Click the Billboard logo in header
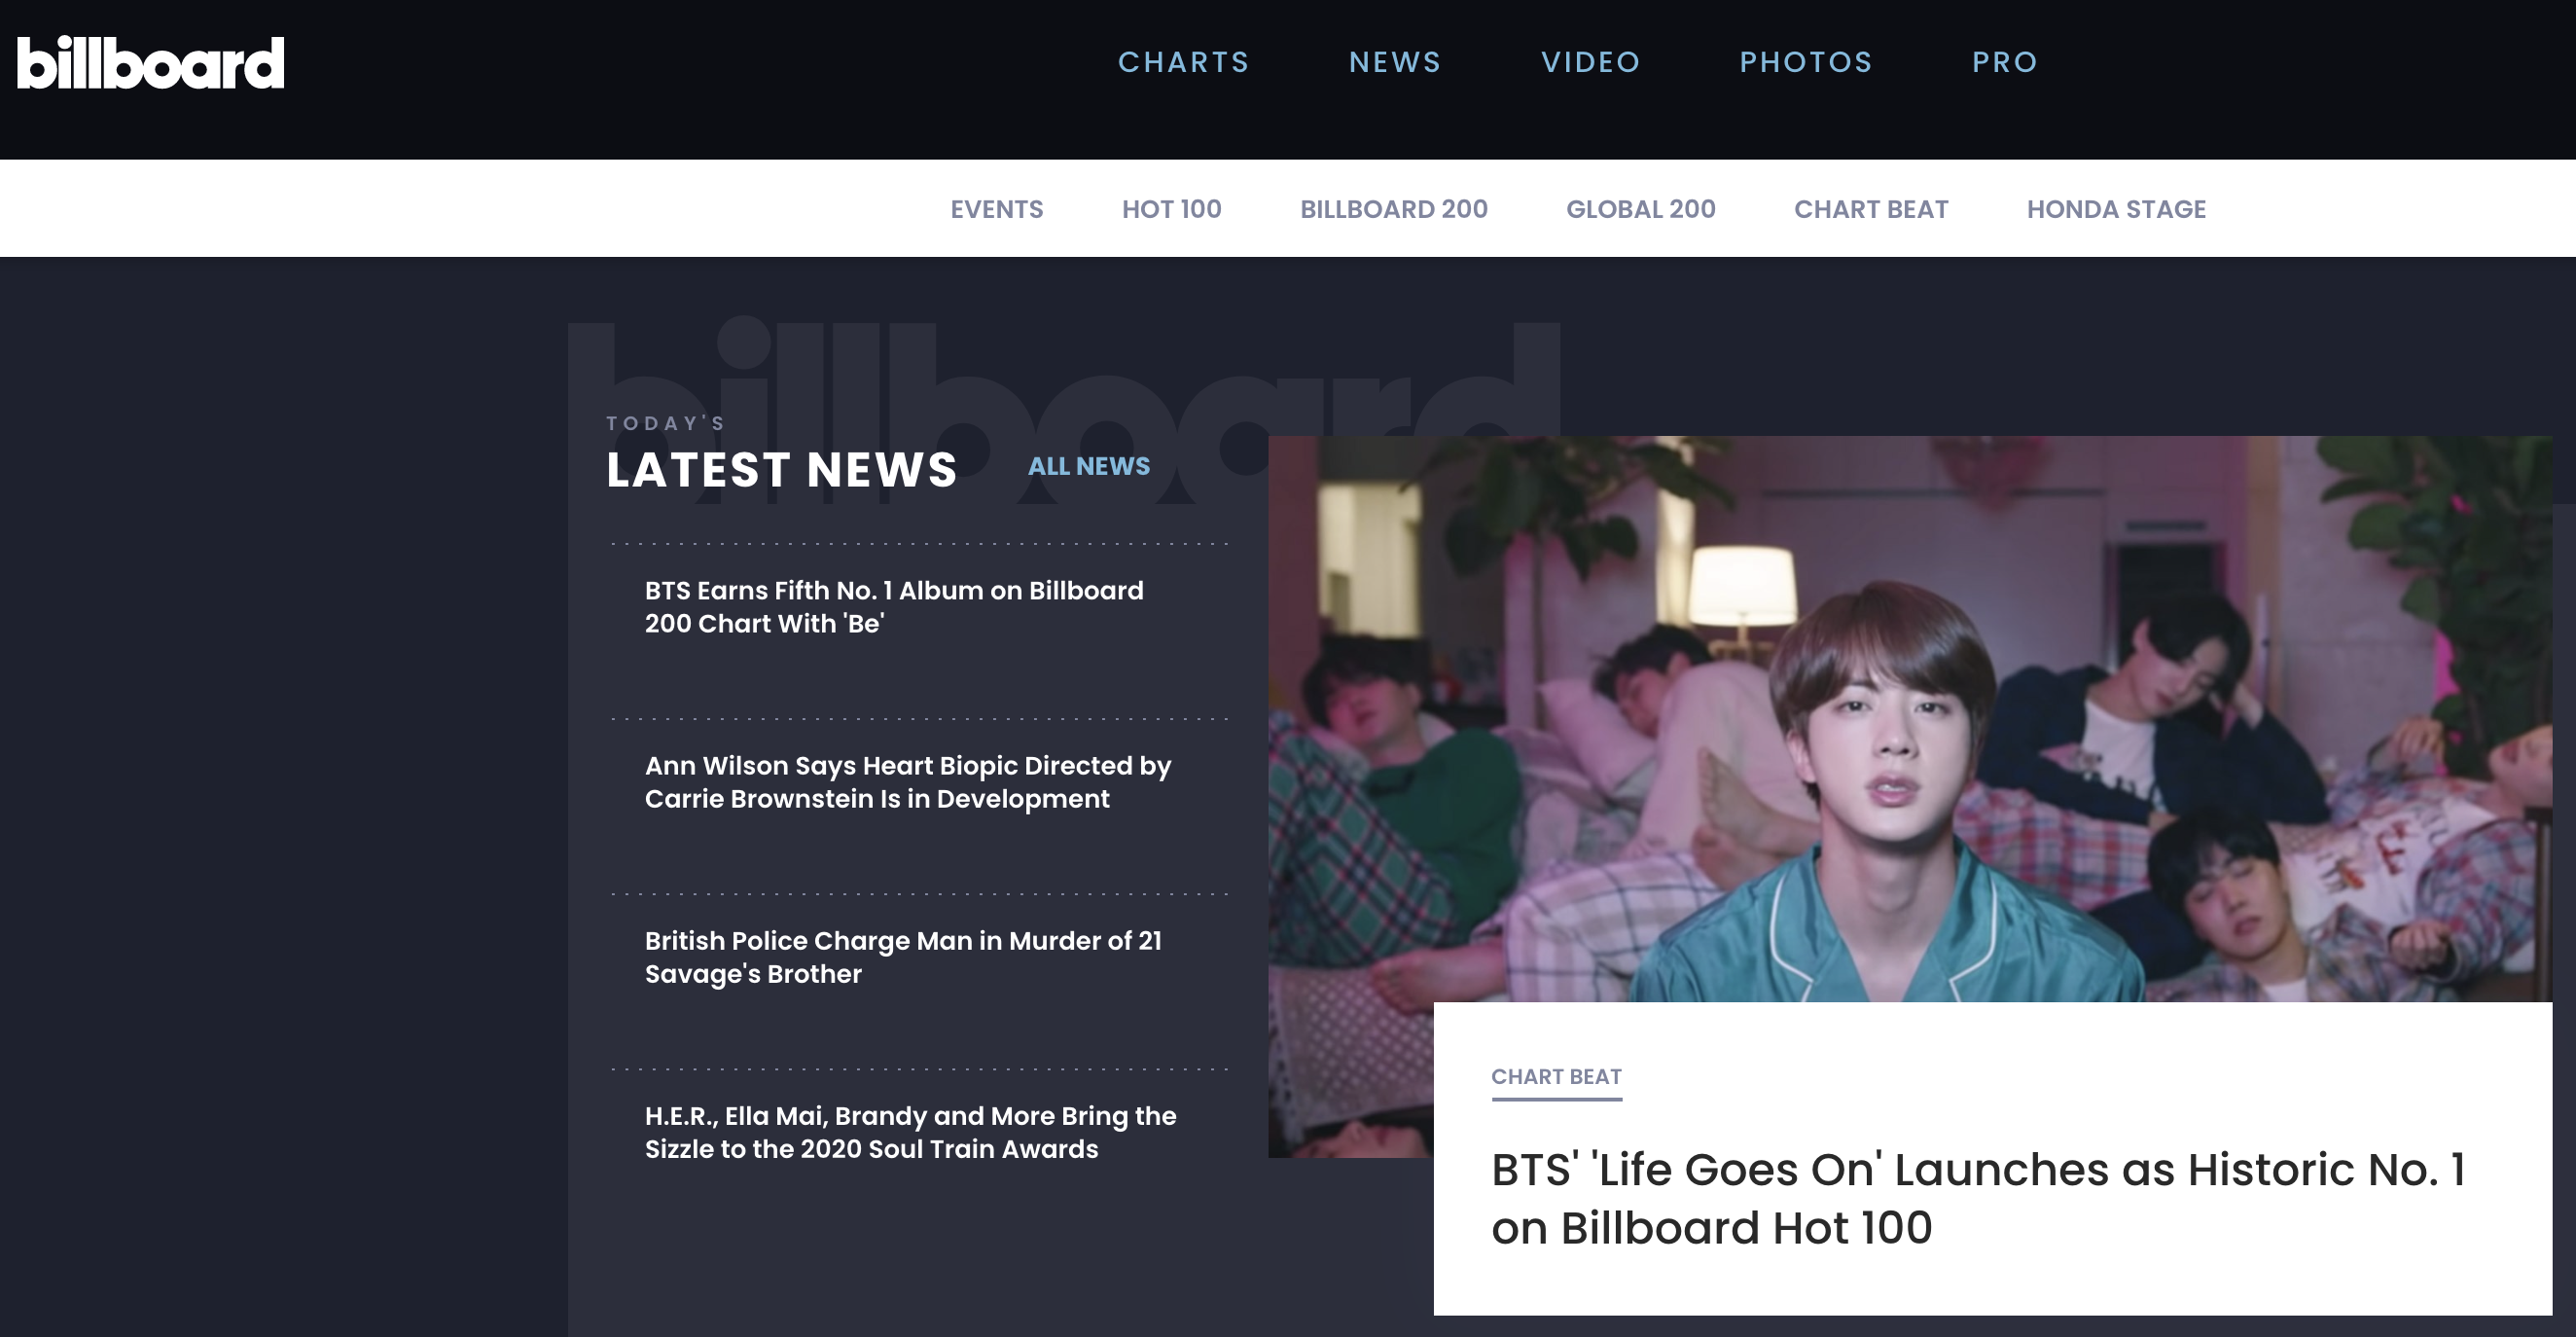Viewport: 2576px width, 1337px height. pyautogui.click(x=150, y=63)
